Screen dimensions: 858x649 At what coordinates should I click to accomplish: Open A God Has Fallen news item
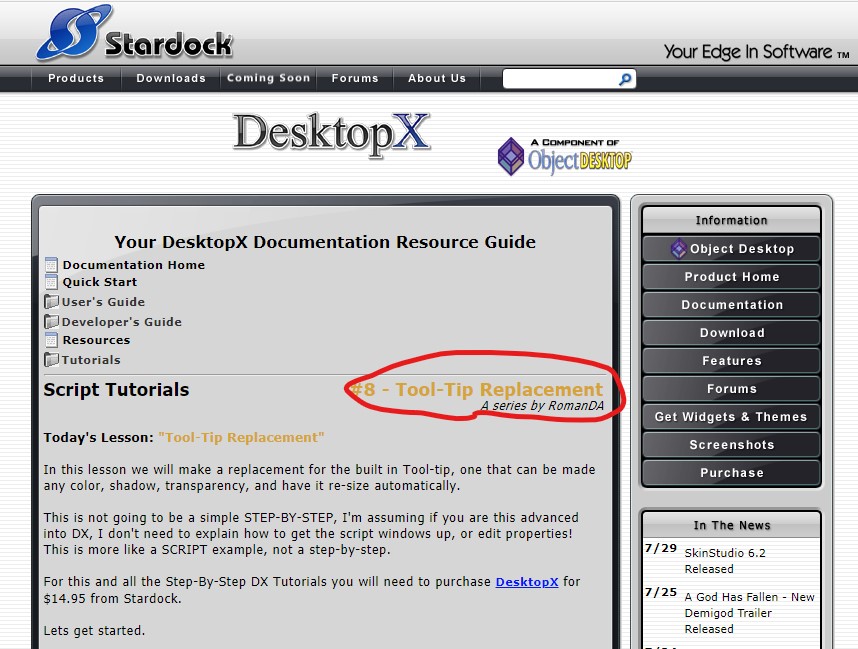pyautogui.click(x=750, y=613)
